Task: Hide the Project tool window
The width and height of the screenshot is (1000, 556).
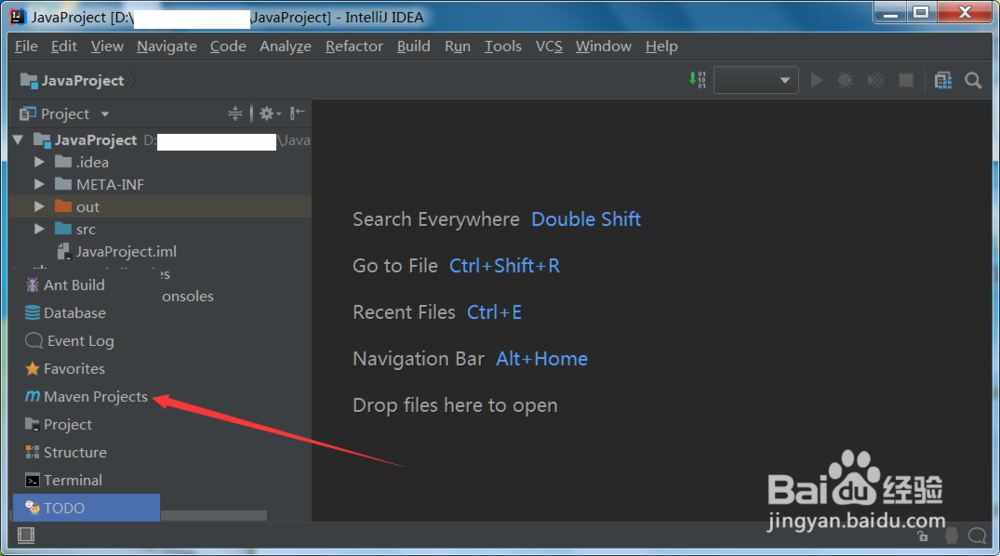Action: pyautogui.click(x=297, y=113)
